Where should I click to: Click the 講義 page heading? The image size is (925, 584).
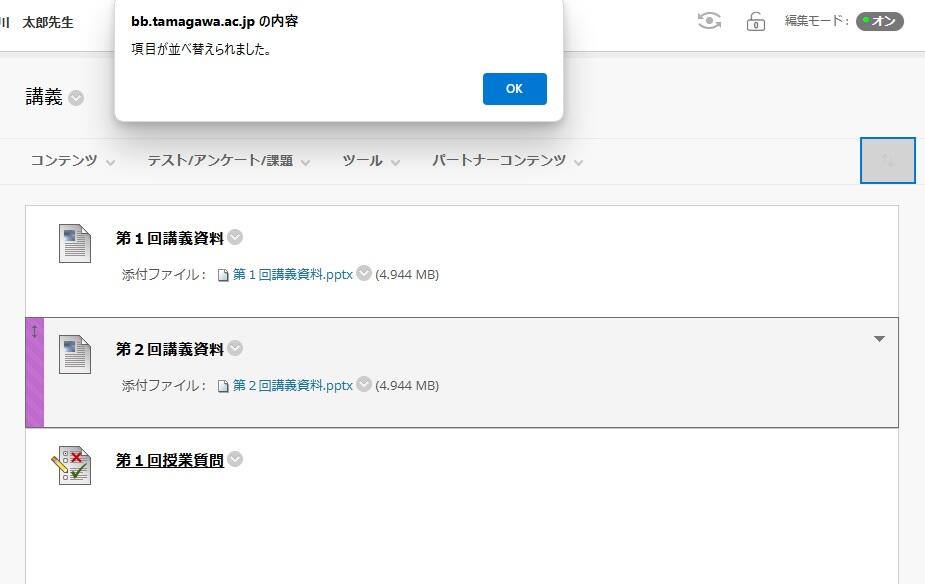44,97
